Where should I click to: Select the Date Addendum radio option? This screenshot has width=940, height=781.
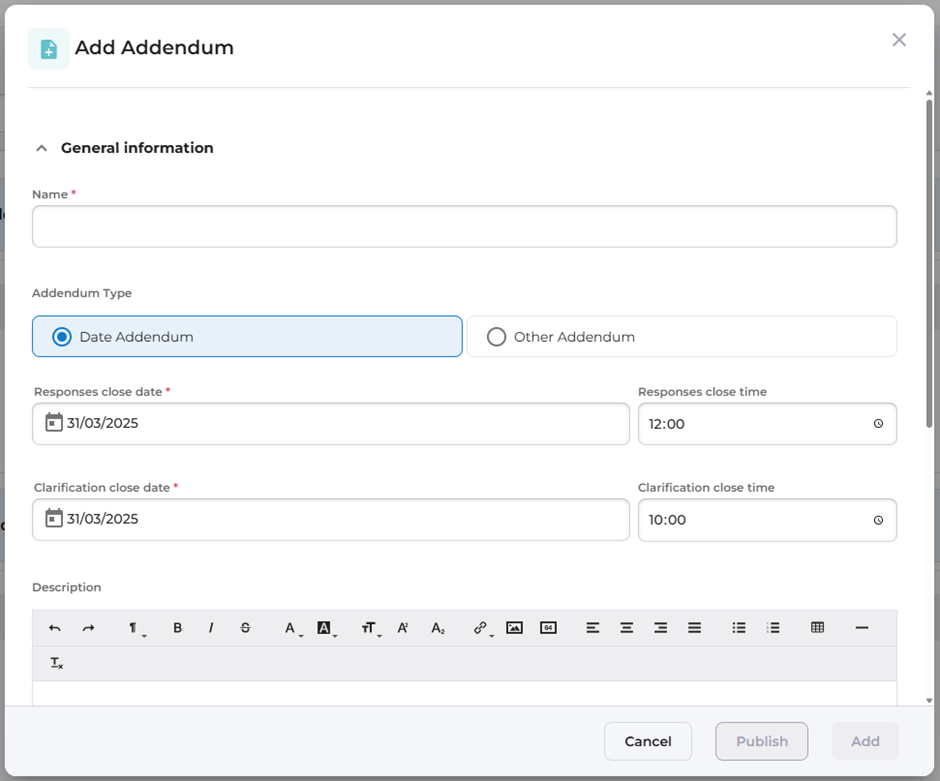62,337
